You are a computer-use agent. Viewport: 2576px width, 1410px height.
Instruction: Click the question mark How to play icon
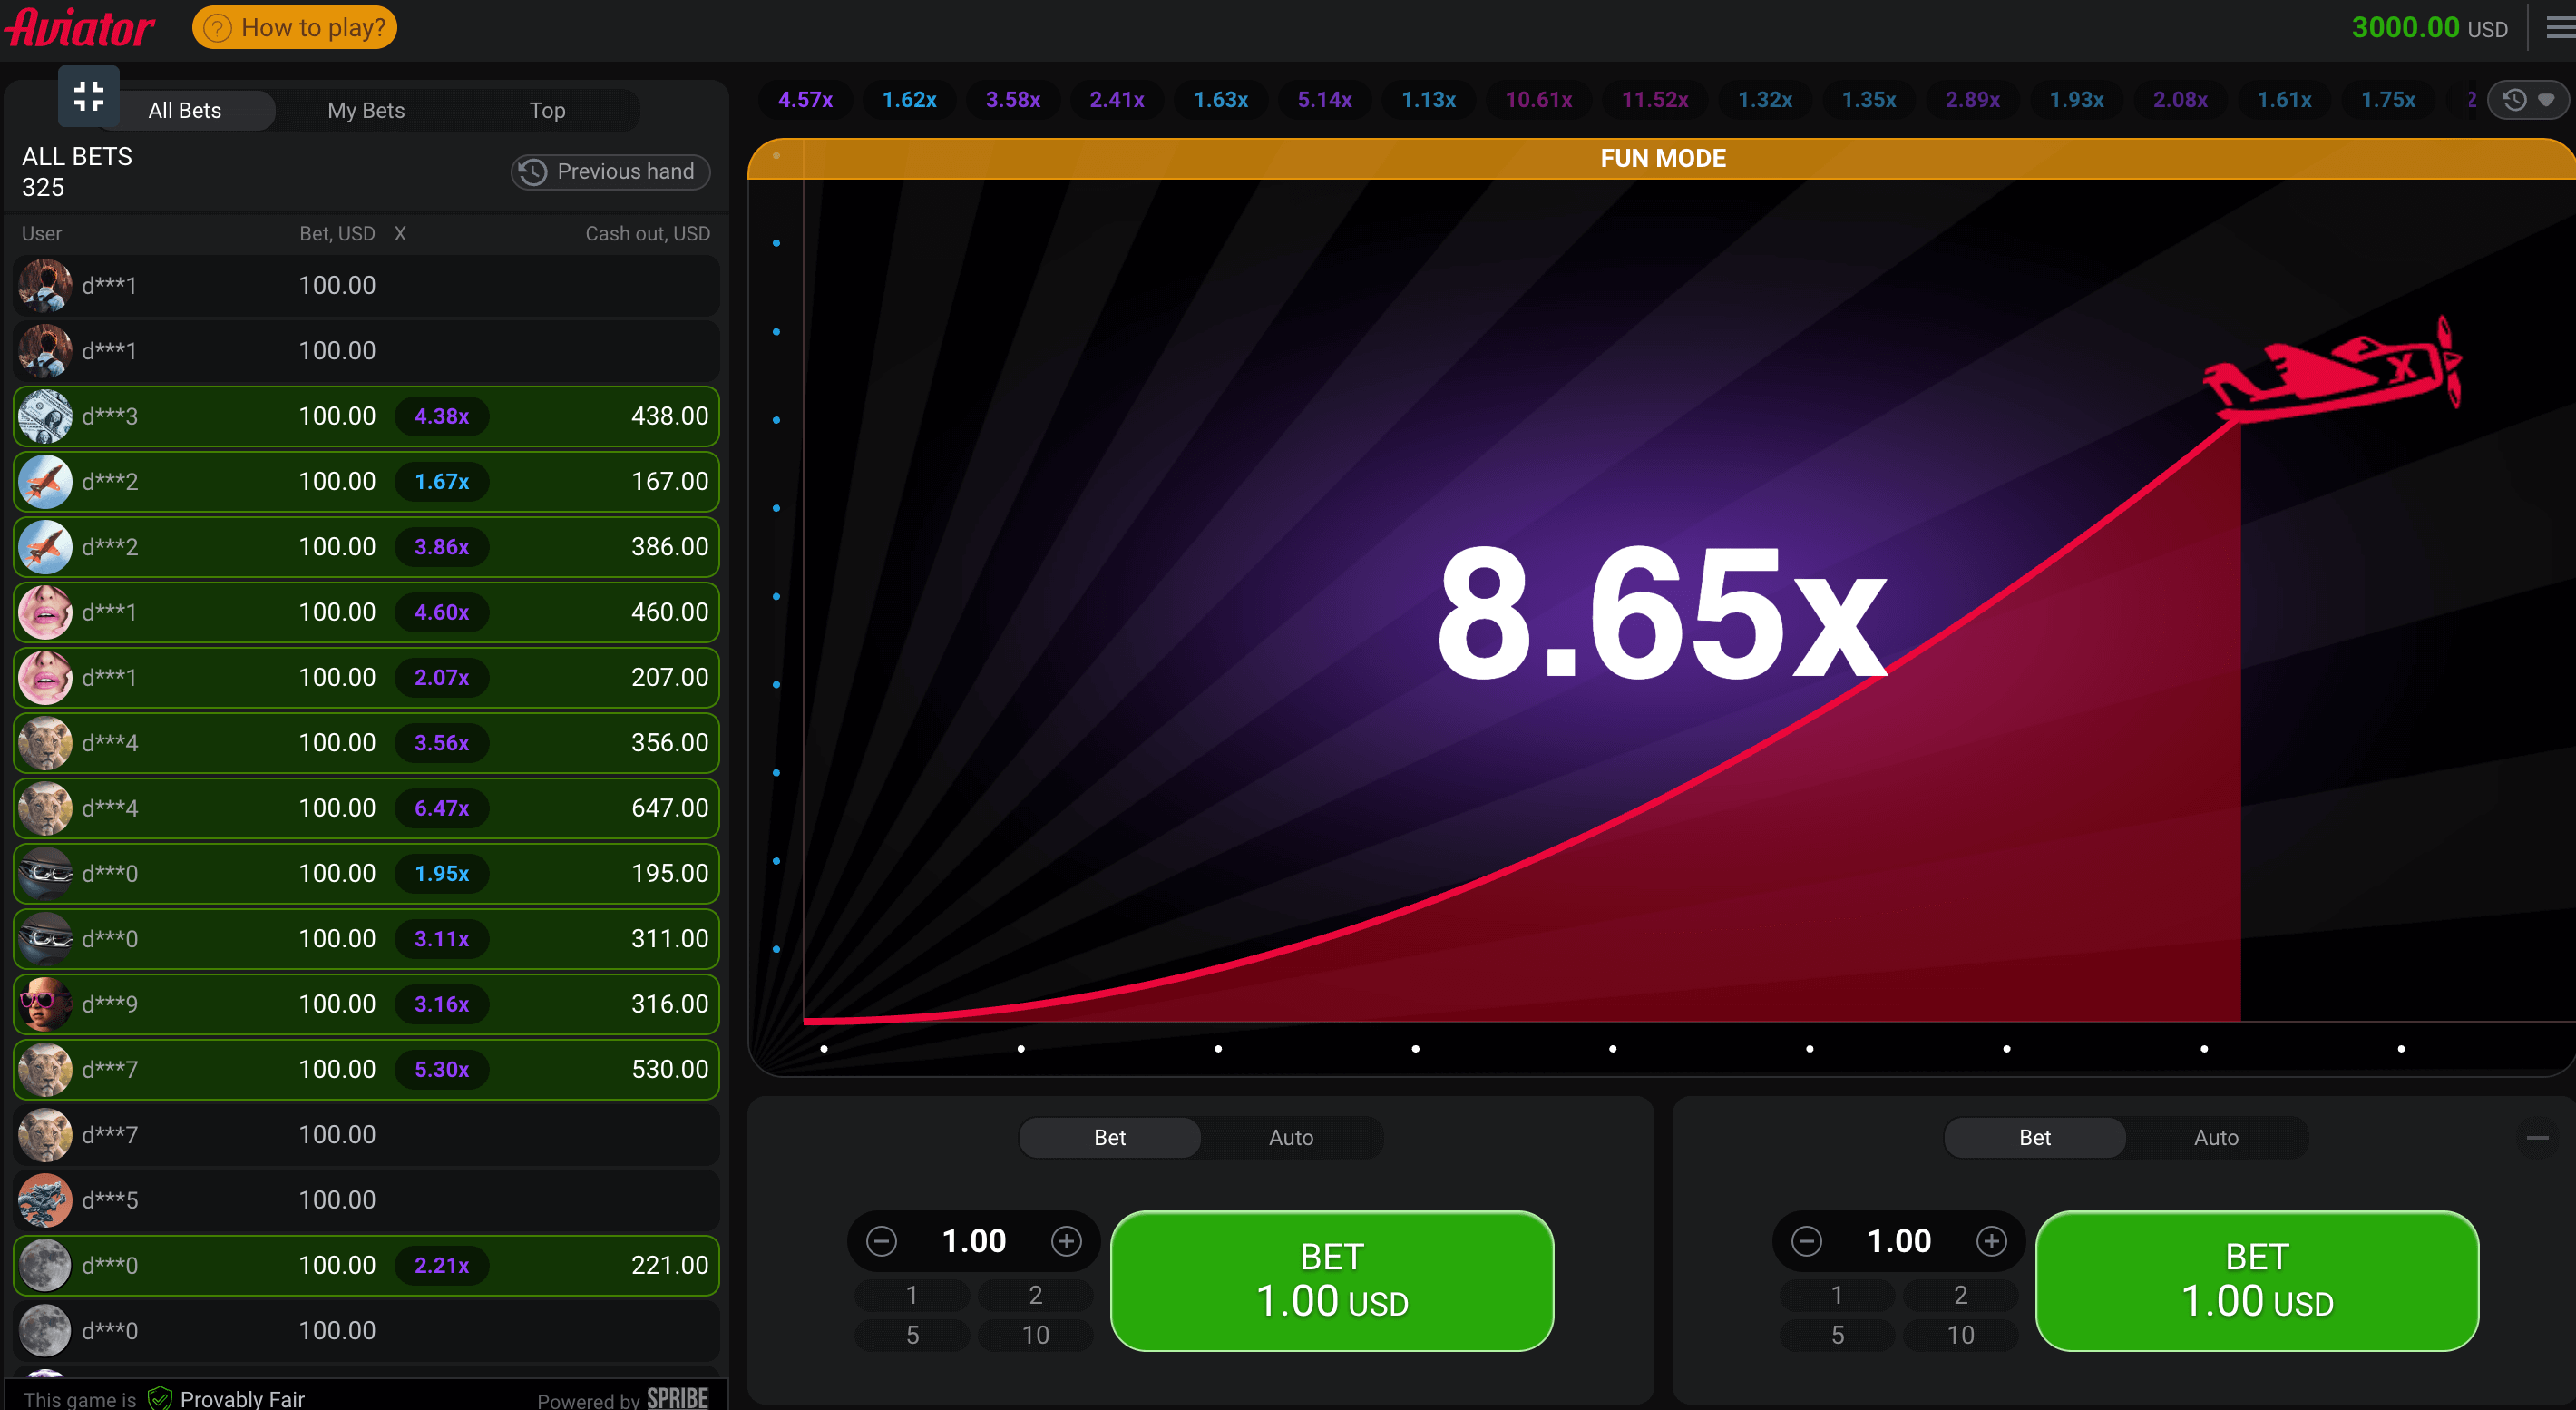217,28
